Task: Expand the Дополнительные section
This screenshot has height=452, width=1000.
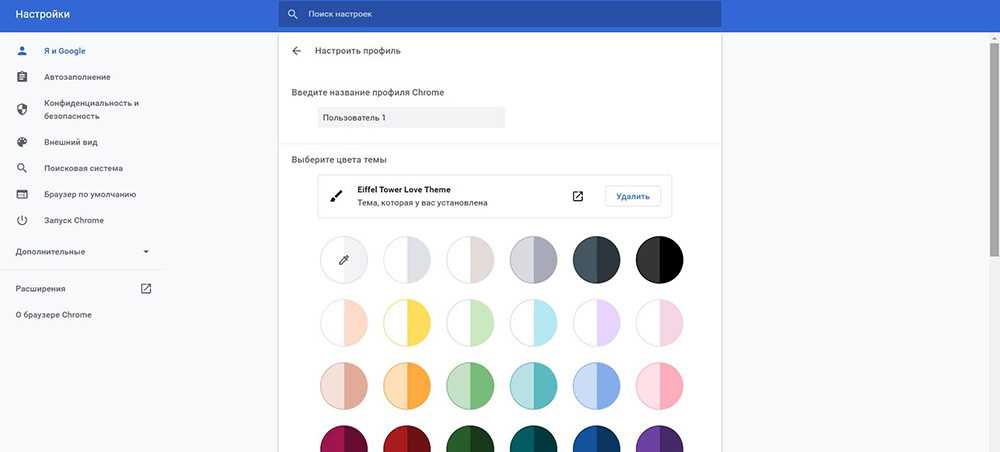Action: click(146, 252)
